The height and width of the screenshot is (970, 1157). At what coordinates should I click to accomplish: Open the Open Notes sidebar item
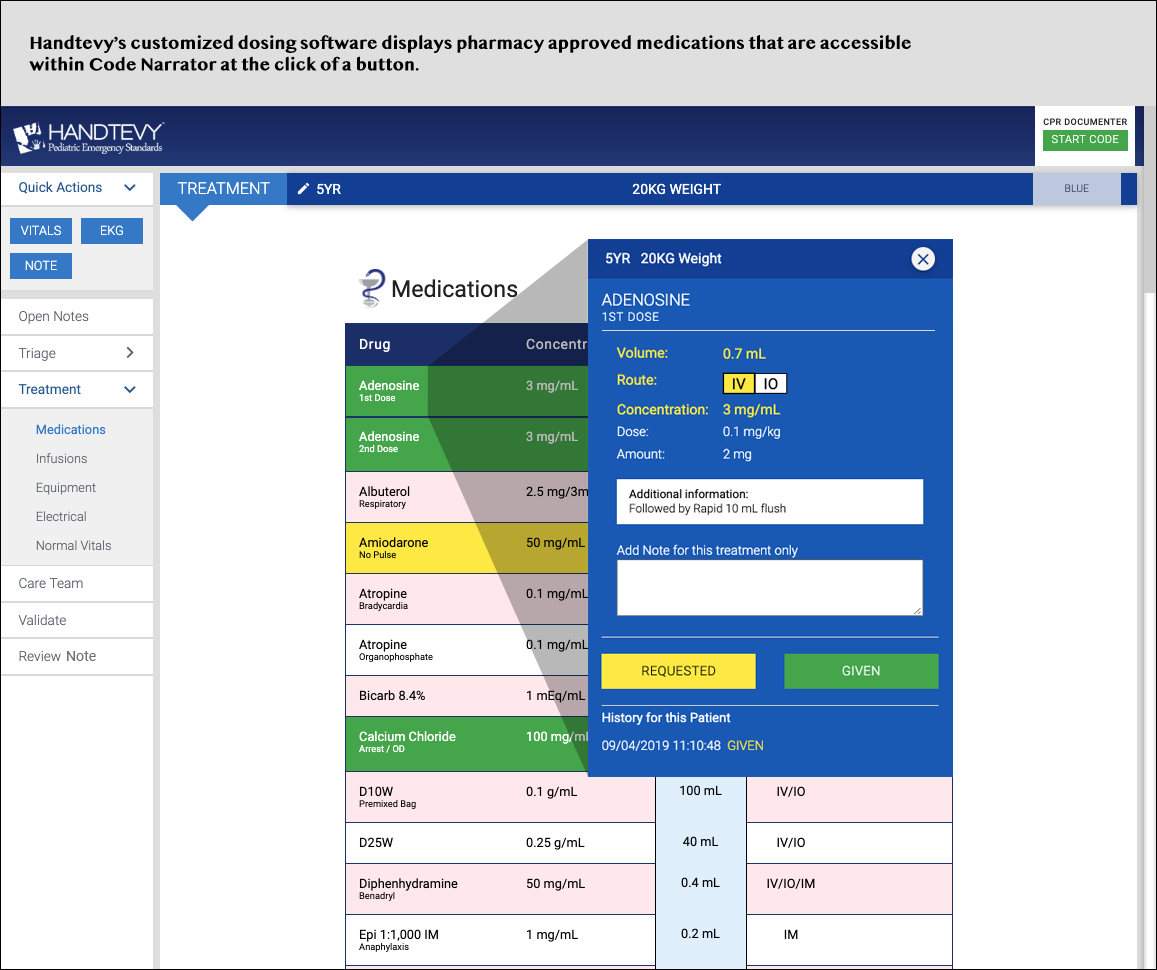77,316
